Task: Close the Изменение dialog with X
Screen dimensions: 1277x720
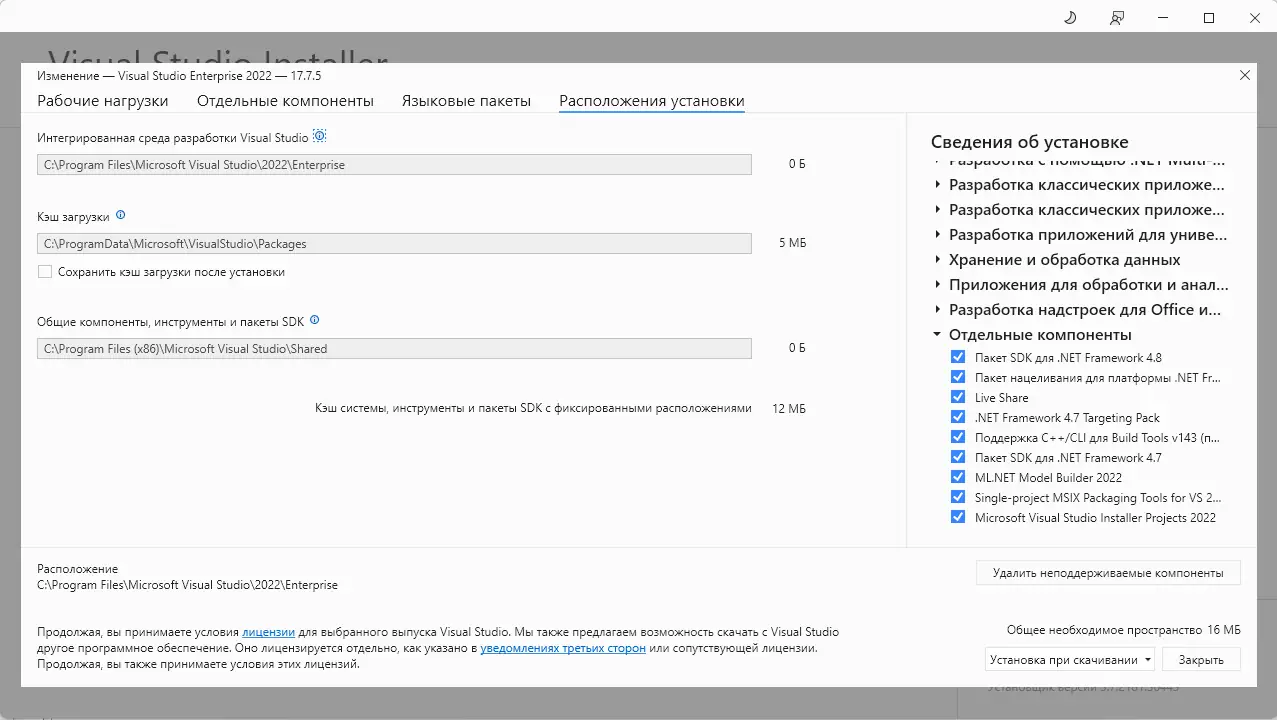Action: (x=1245, y=75)
